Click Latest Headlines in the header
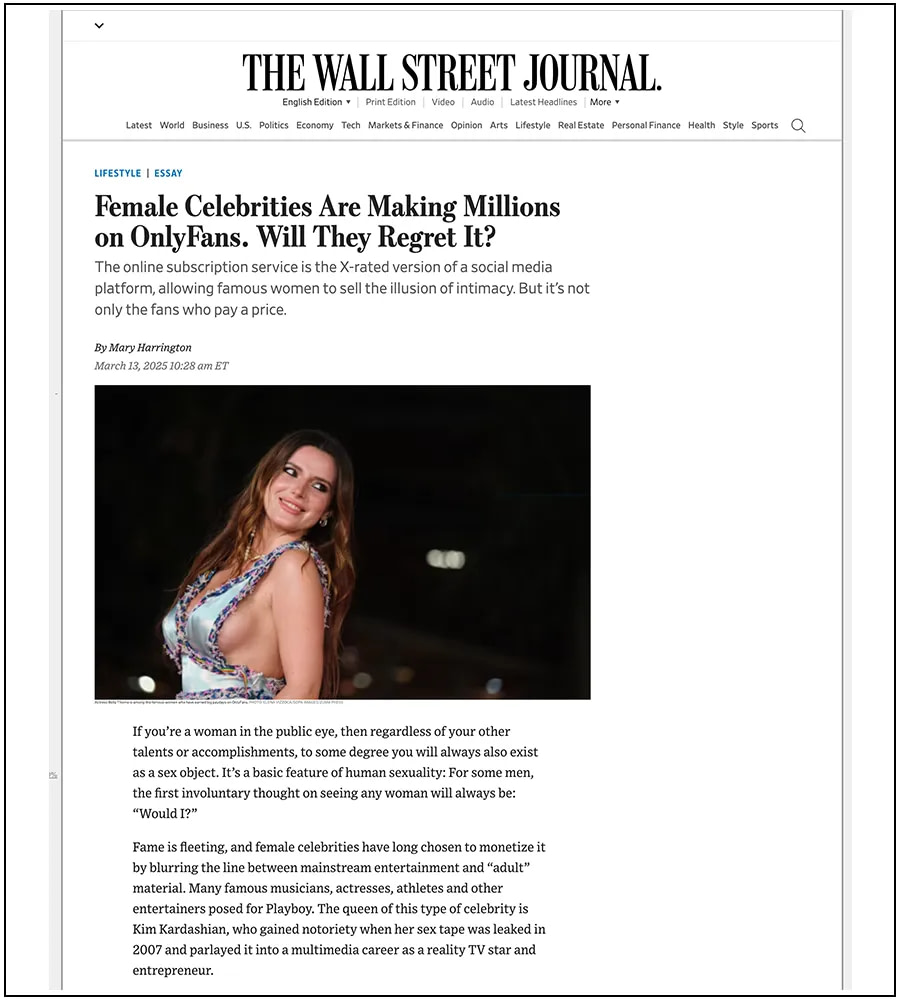This screenshot has height=1000, width=900. [543, 102]
